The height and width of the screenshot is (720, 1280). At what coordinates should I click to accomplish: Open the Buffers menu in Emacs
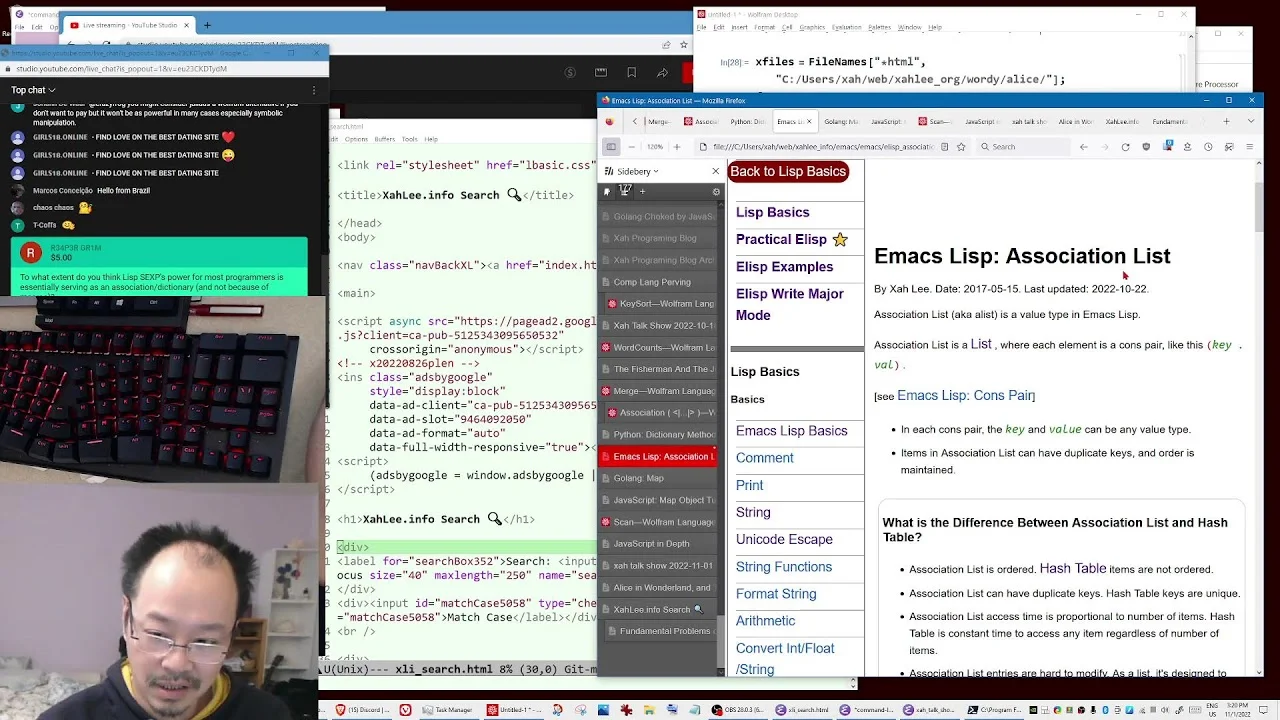coord(384,139)
